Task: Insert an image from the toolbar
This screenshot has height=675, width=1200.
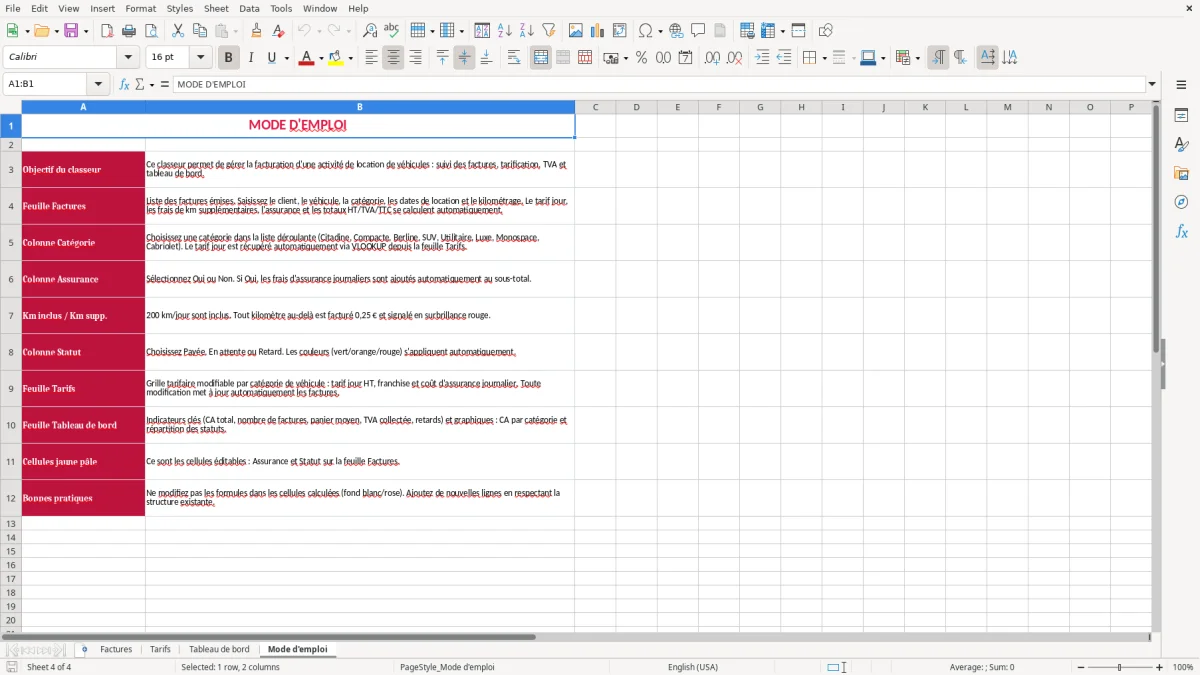Action: (576, 31)
